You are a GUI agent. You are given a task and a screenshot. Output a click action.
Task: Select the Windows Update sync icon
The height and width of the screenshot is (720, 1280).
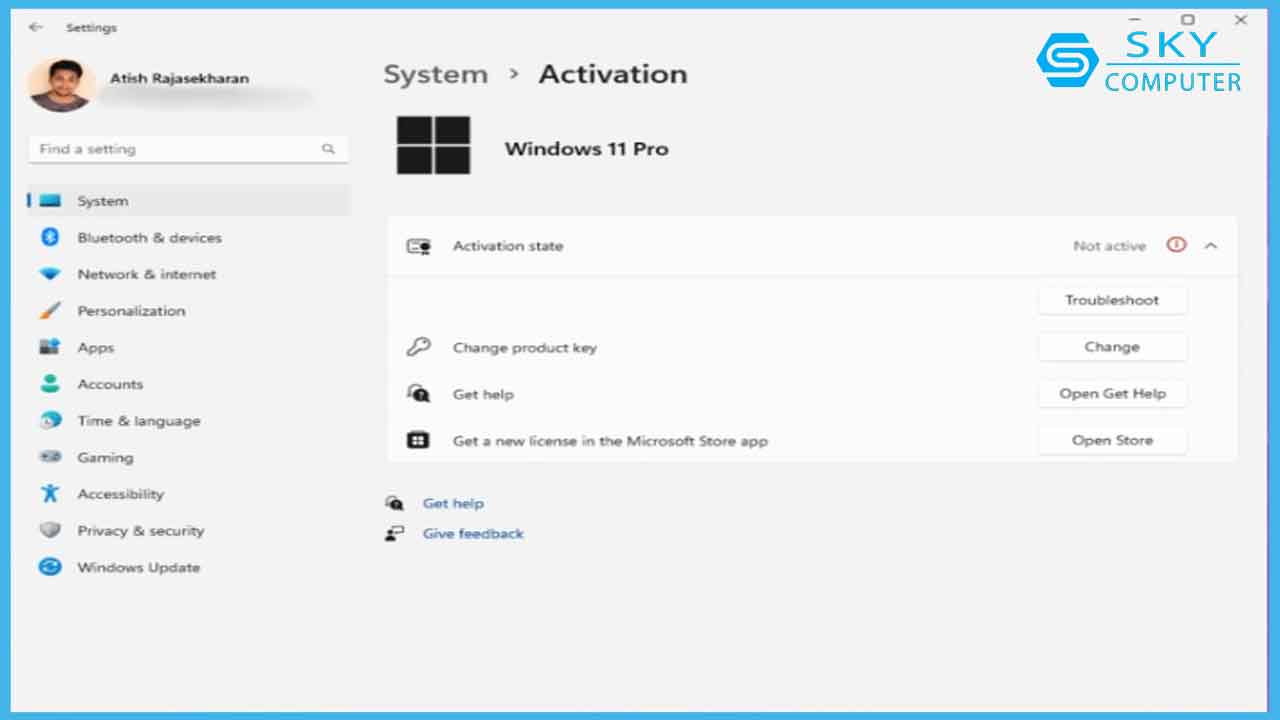coord(50,567)
